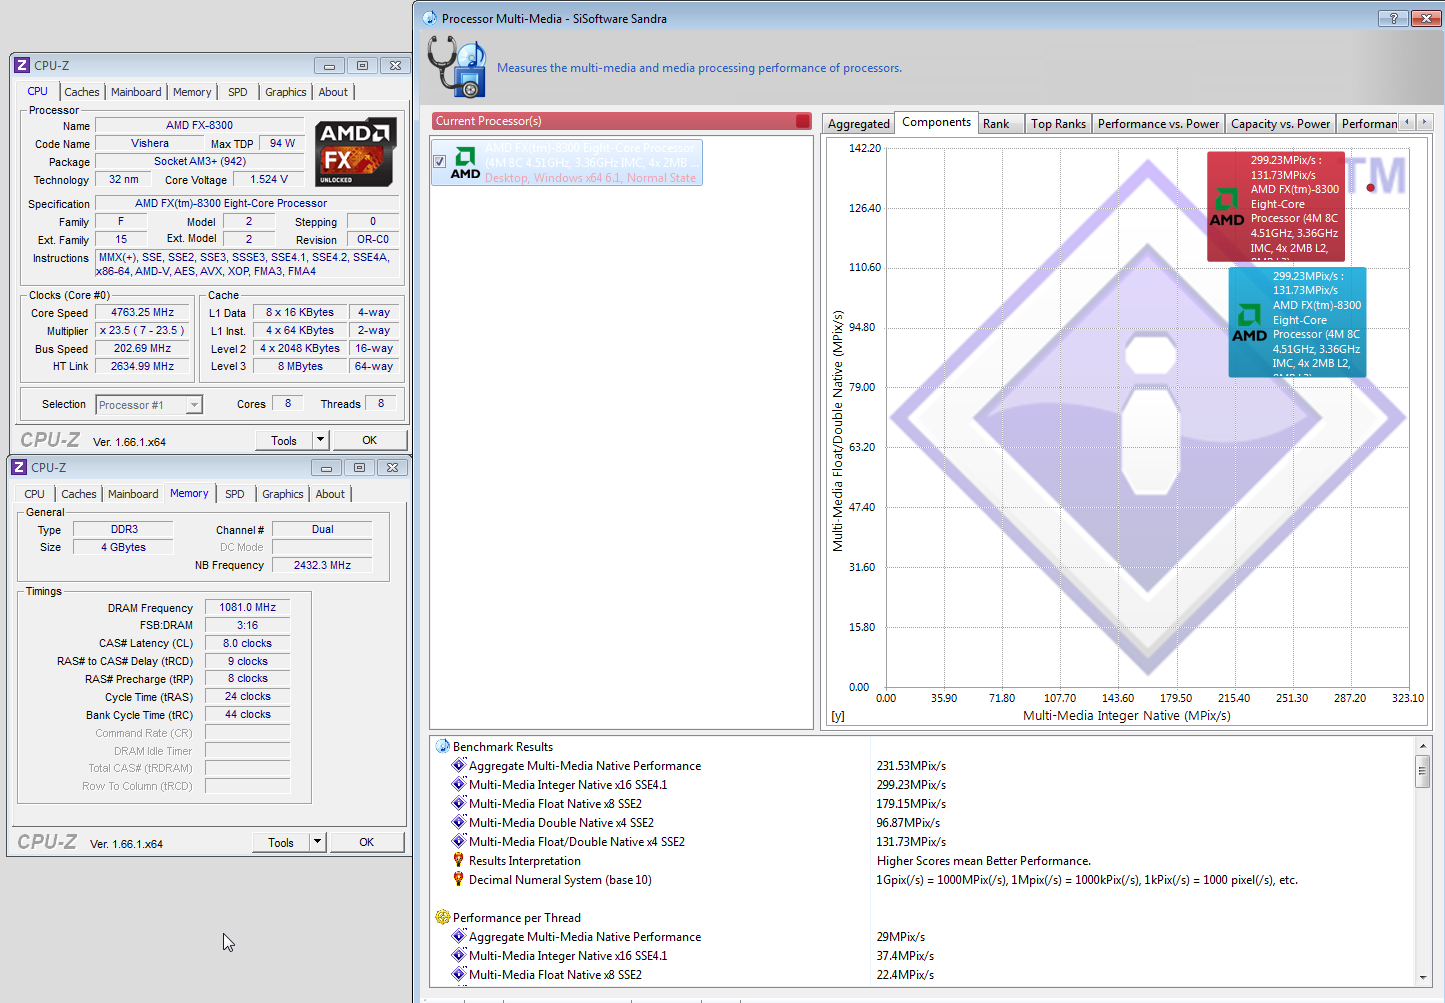1445x1003 pixels.
Task: Switch to CPU tab in lower CPU-Z
Action: click(x=35, y=494)
